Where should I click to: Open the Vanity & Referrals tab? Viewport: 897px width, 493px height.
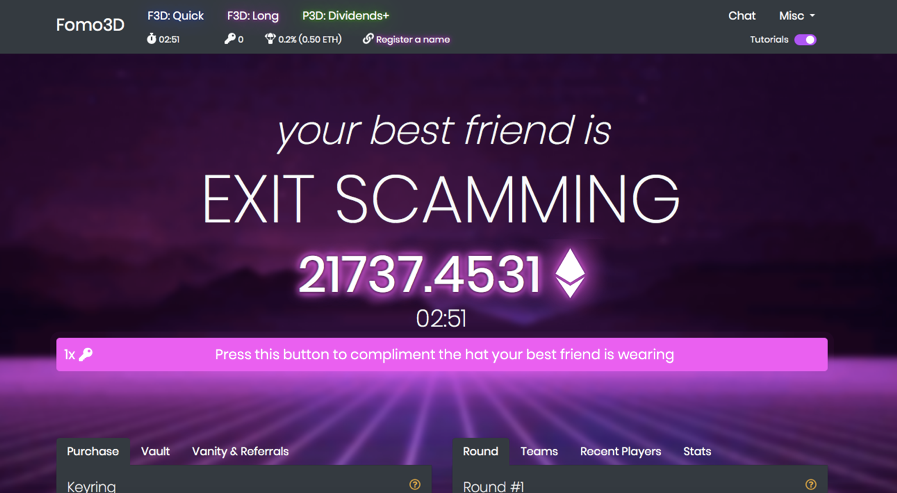point(240,451)
